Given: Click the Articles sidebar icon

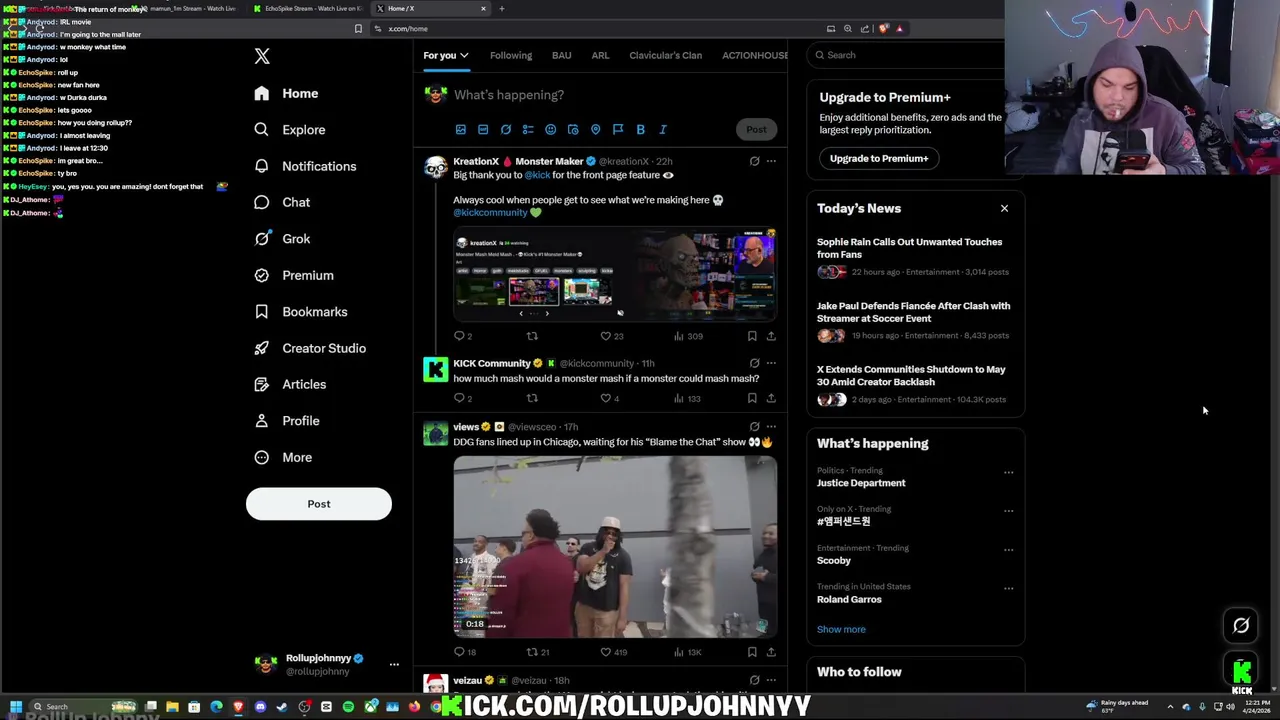Looking at the screenshot, I should pyautogui.click(x=261, y=384).
